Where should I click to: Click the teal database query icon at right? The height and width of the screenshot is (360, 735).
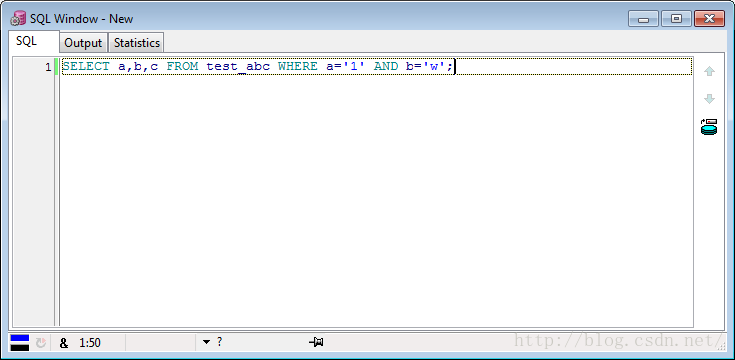(709, 127)
